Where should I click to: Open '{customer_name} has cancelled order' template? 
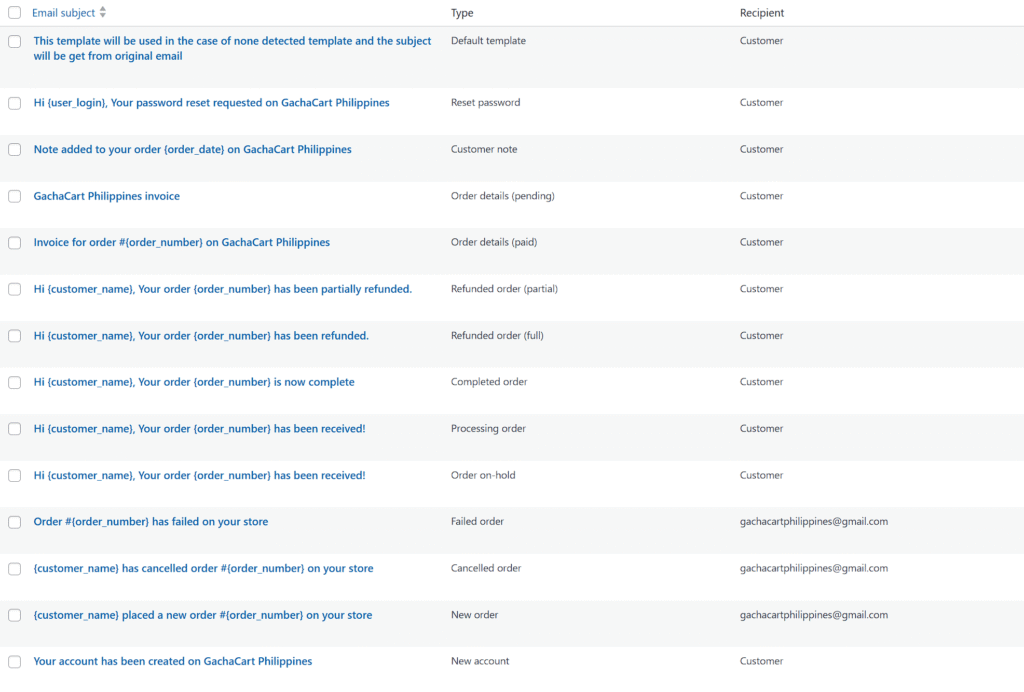tap(203, 568)
